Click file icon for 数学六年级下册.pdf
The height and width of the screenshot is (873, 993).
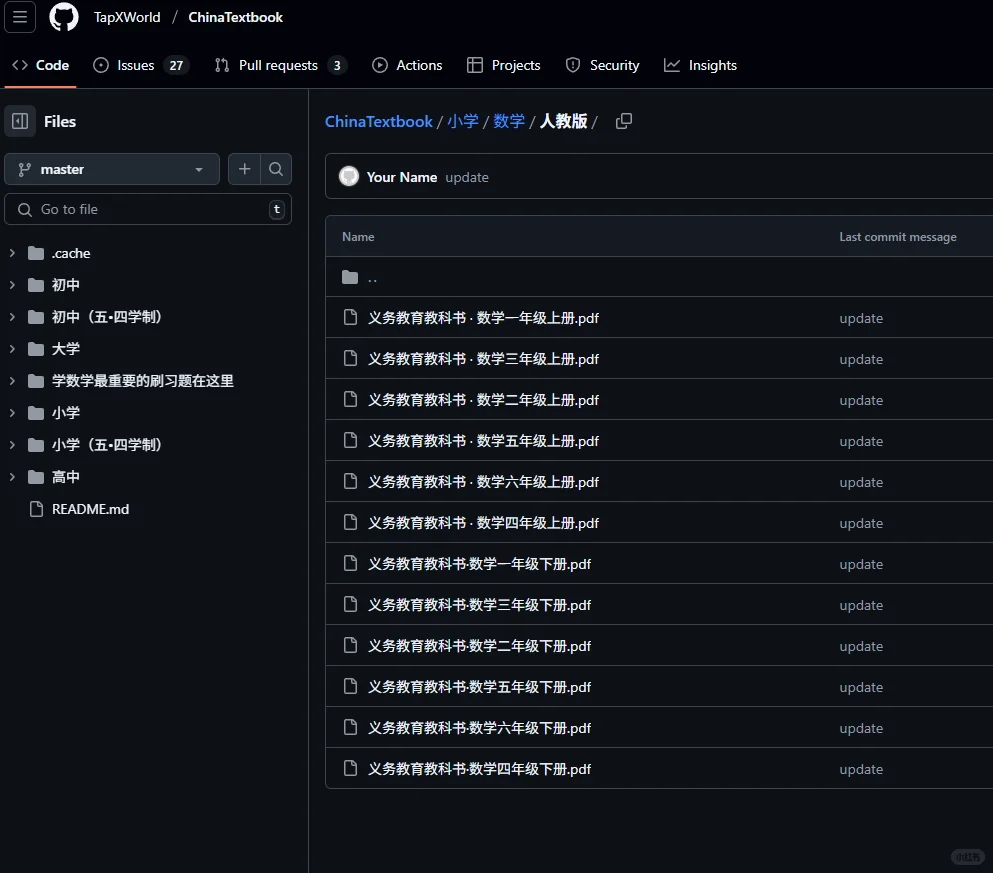(x=350, y=727)
